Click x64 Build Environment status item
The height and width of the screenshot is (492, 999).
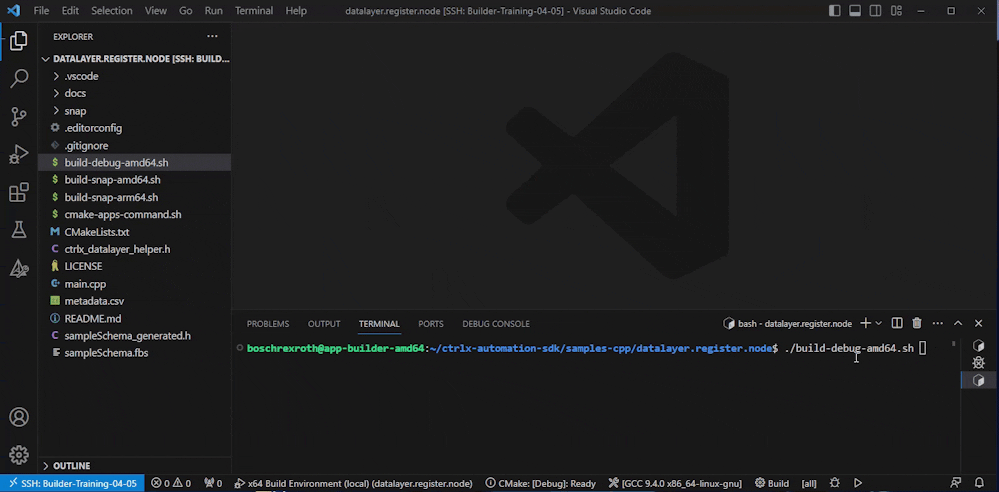coord(354,483)
